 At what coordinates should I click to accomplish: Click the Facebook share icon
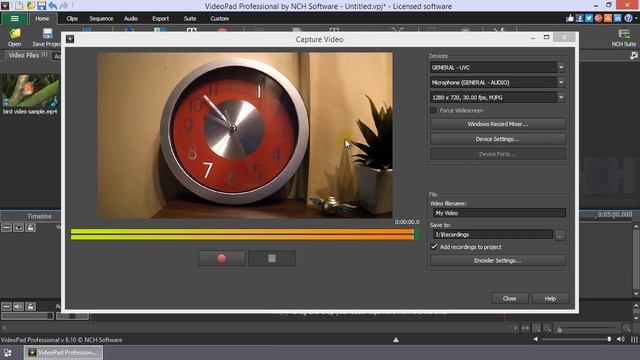tap(580, 18)
